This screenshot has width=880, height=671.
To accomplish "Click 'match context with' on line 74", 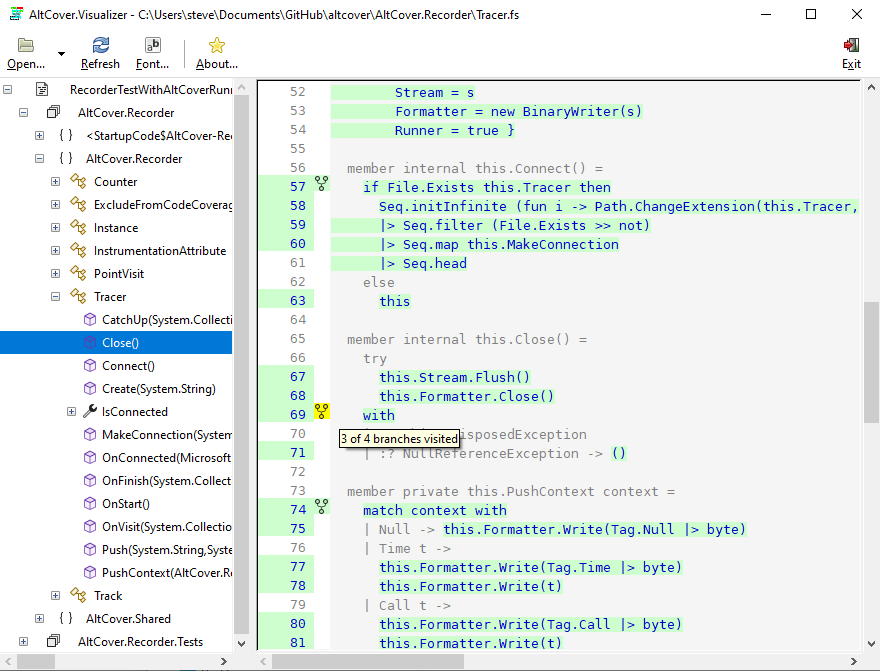I will coord(434,510).
